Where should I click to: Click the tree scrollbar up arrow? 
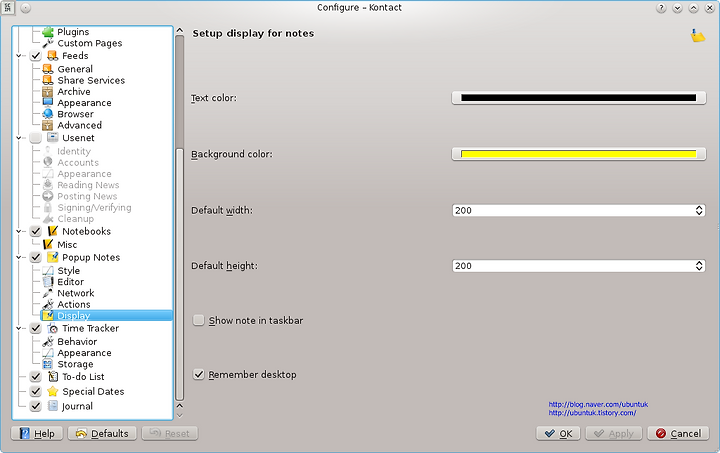pyautogui.click(x=180, y=31)
